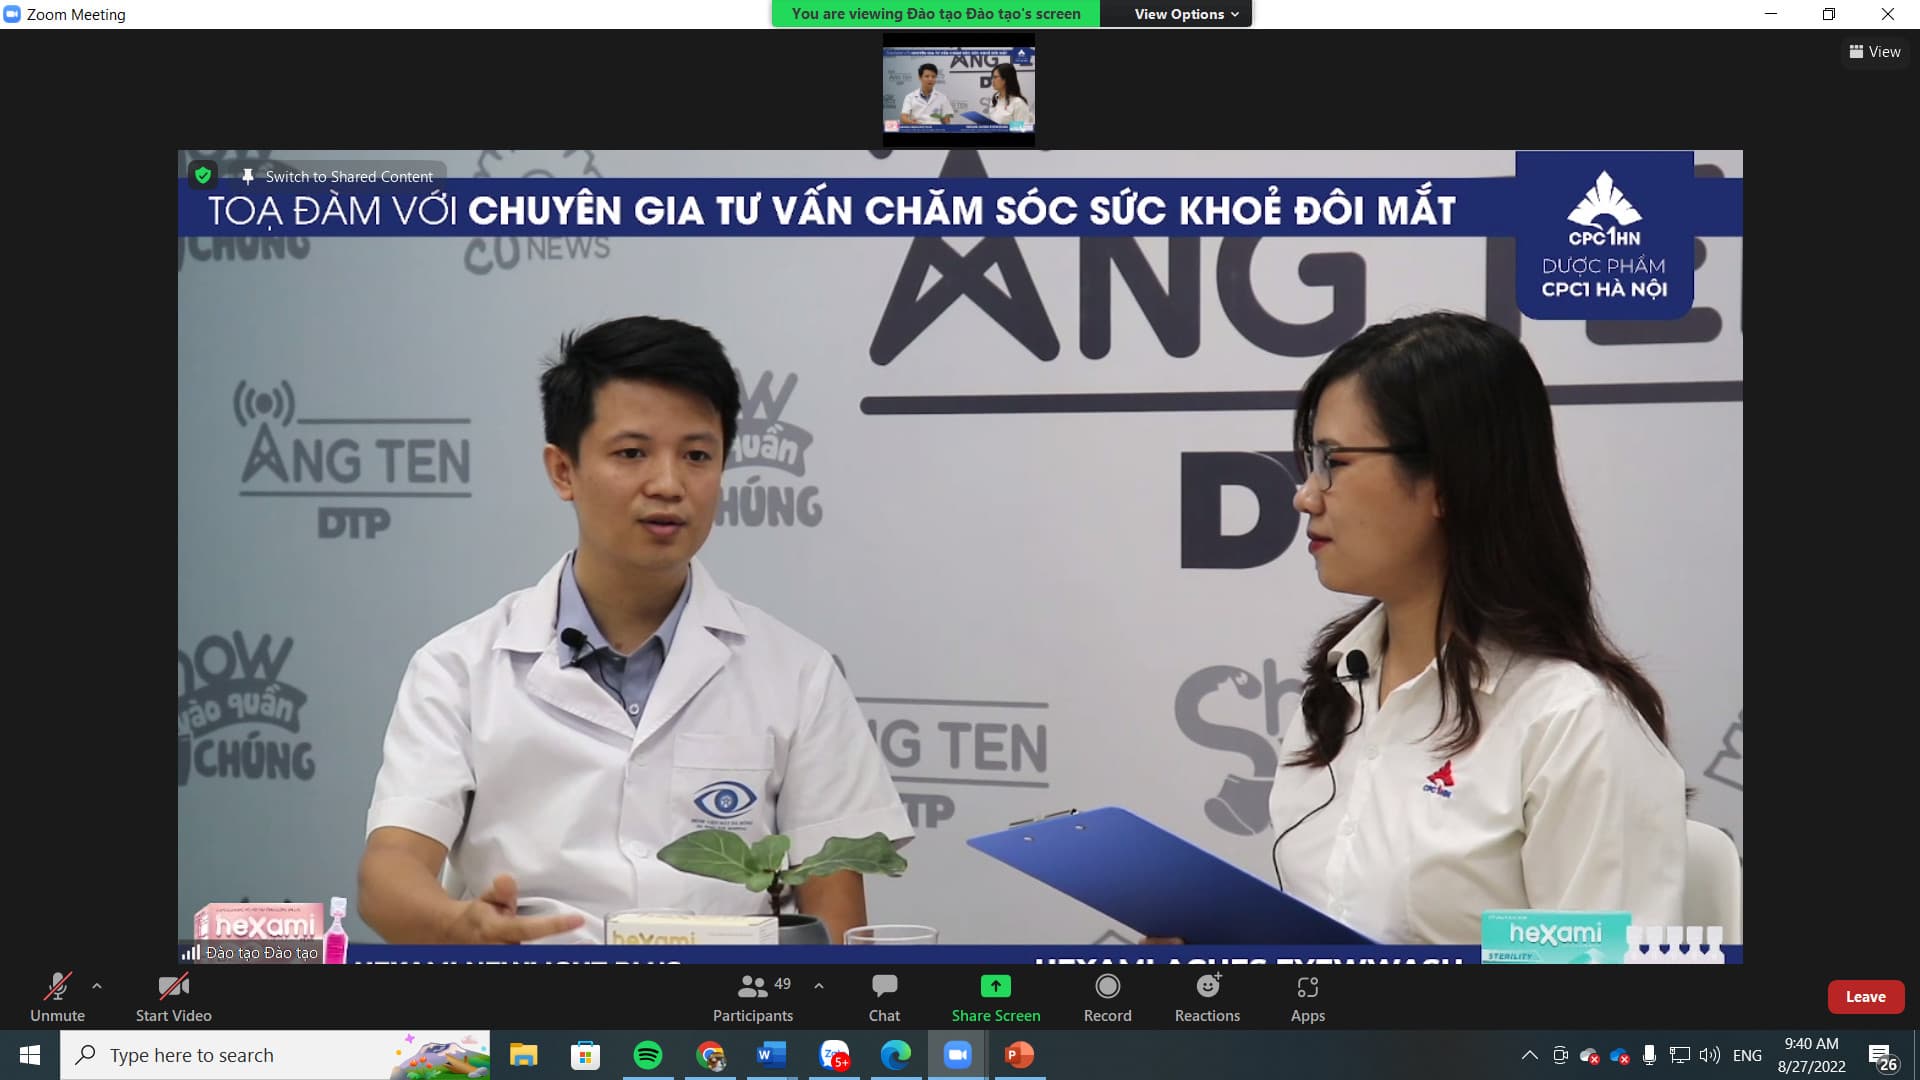This screenshot has width=1920, height=1080.
Task: Click the Zoom Meeting title bar icon
Action: point(12,14)
